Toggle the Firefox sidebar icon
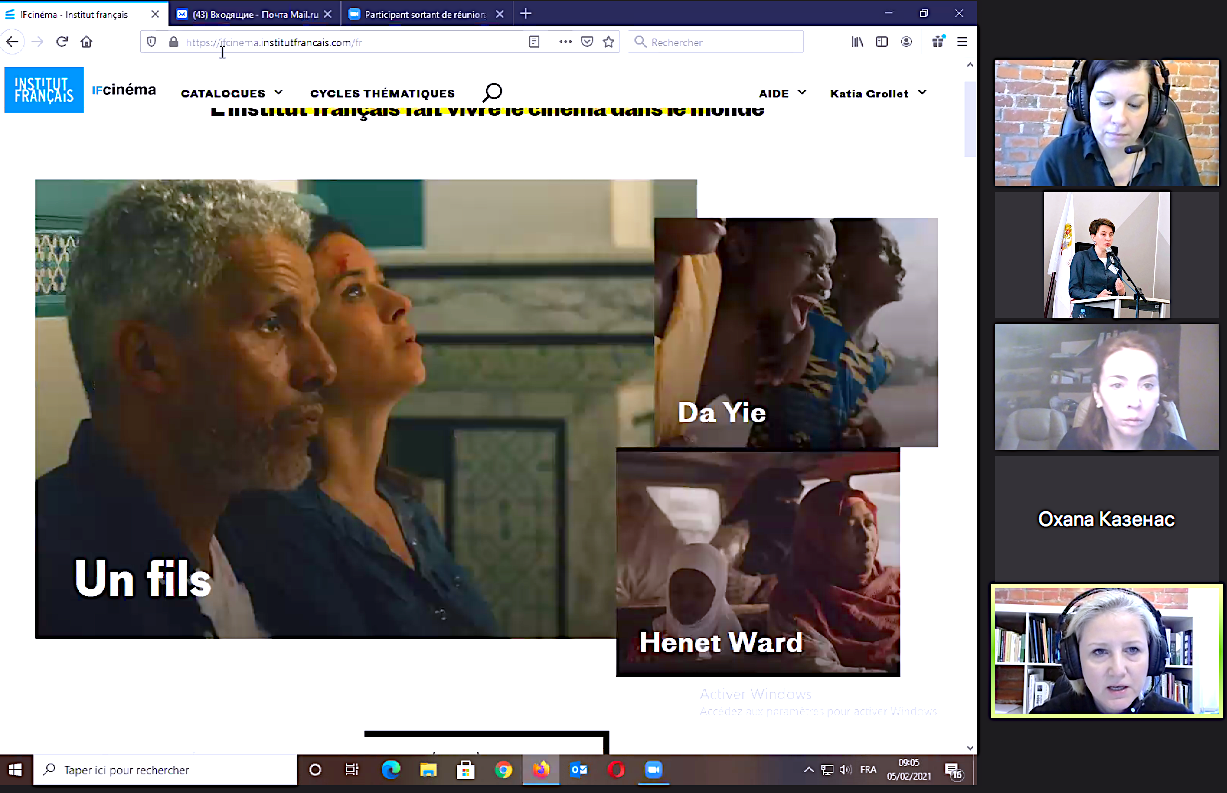 (x=882, y=42)
